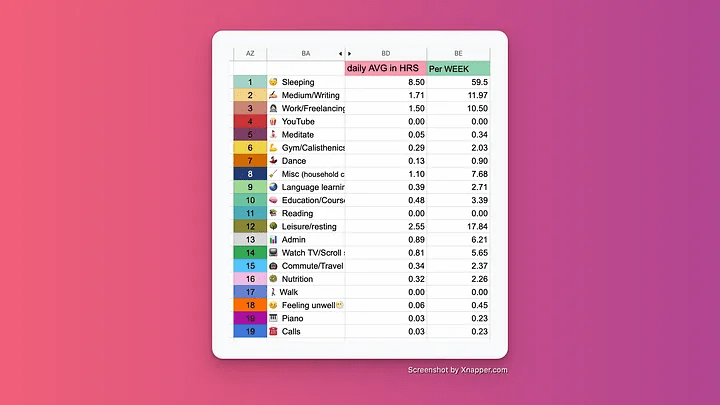Click the bar chart Admin icon
Image resolution: width=720 pixels, height=405 pixels.
[x=273, y=239]
